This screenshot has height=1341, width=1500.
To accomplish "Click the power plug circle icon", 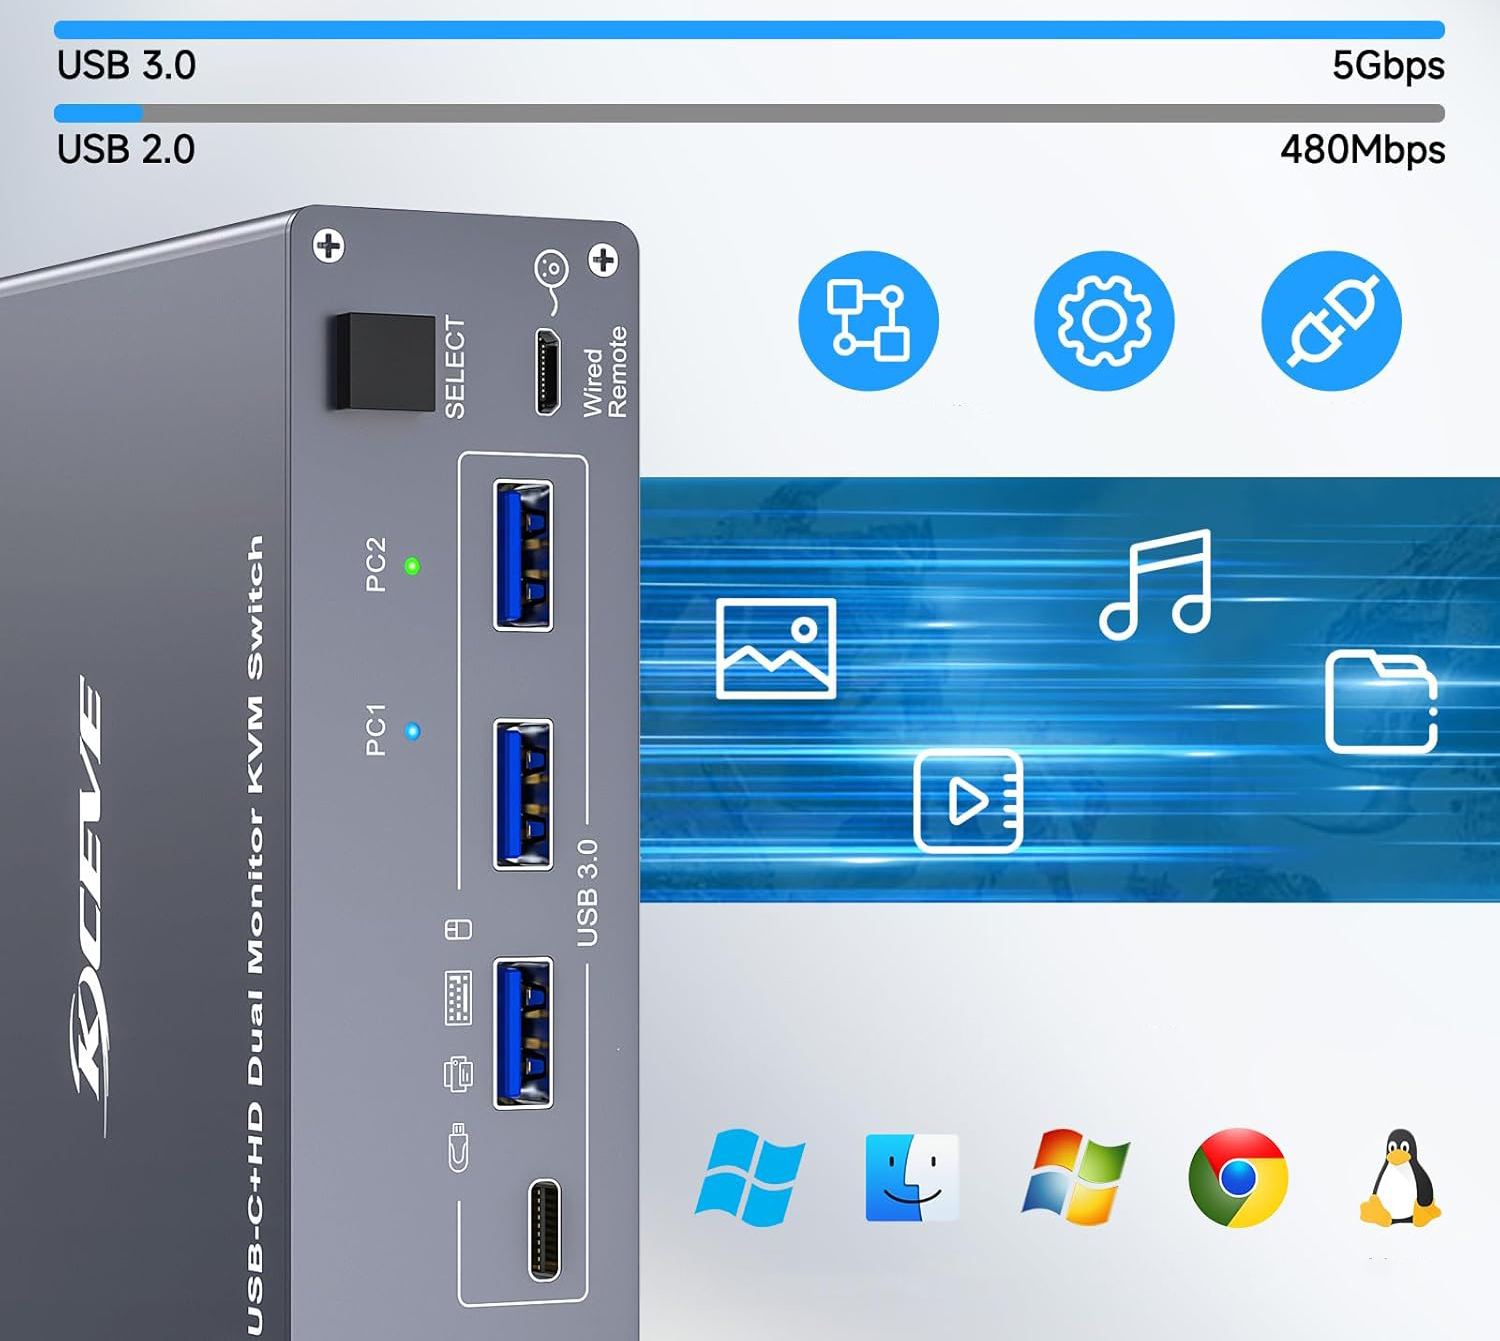I will [1331, 321].
